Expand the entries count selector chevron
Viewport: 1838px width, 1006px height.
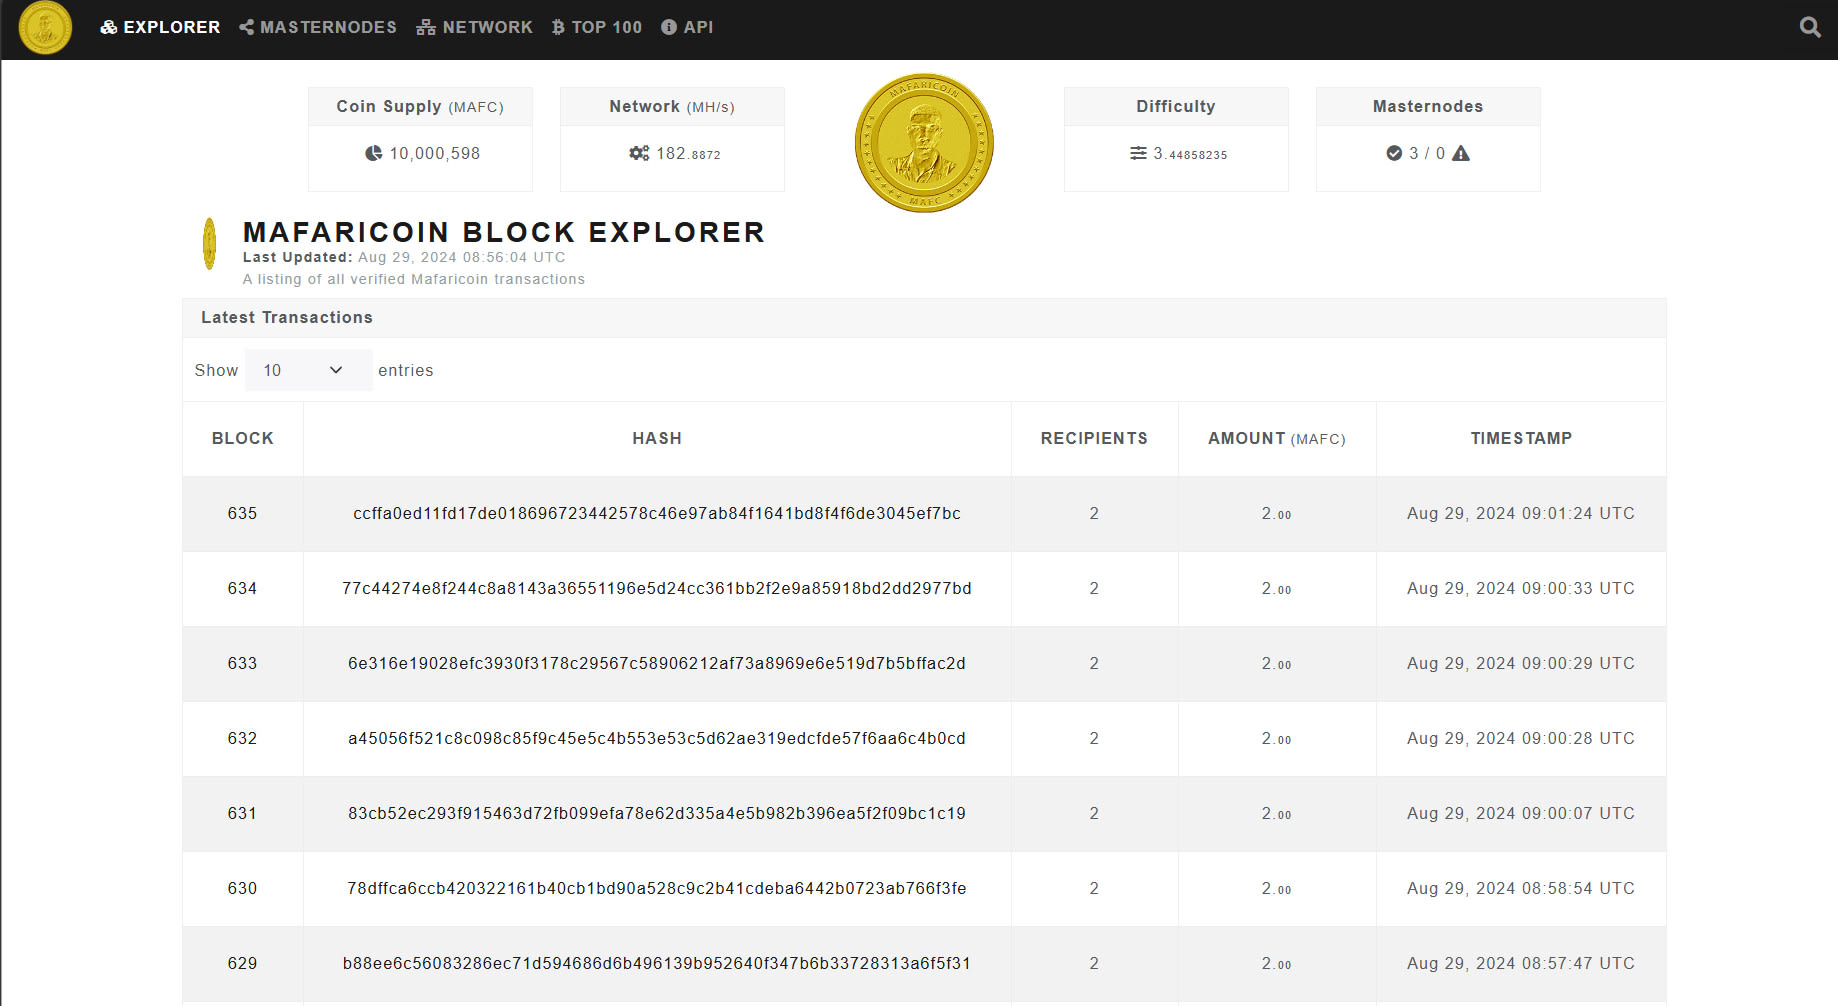[336, 370]
